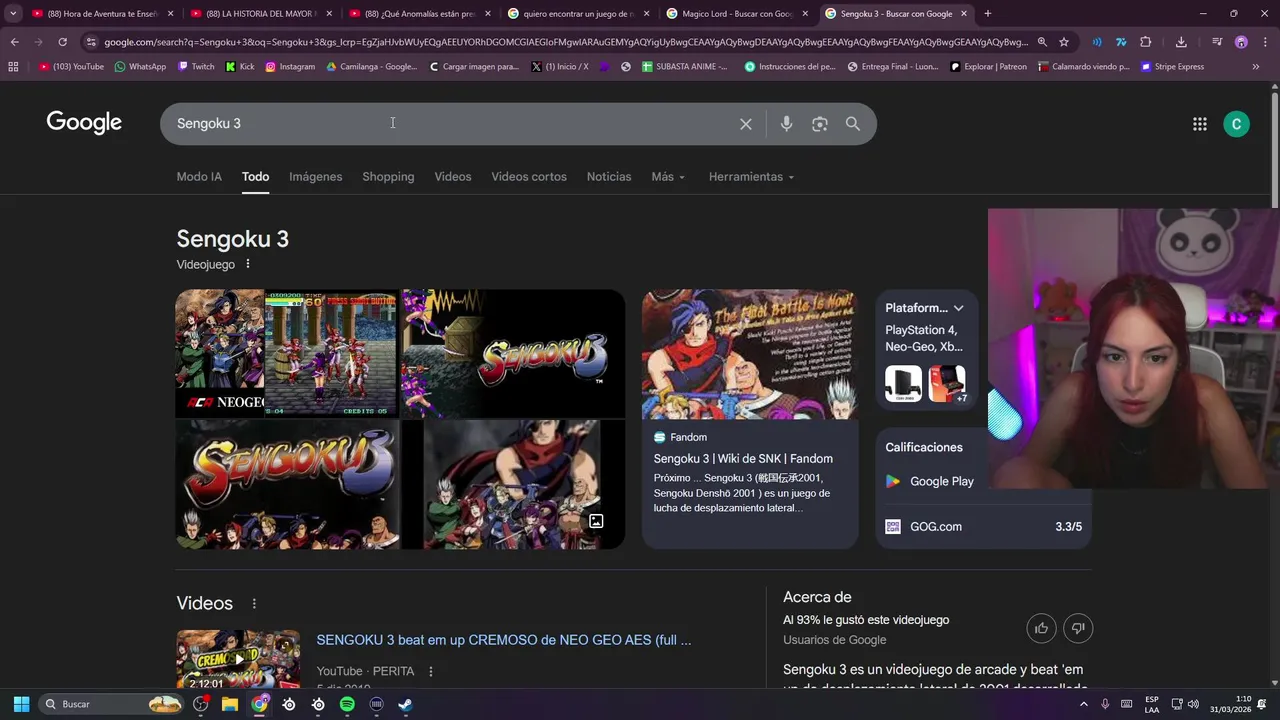Open the Instagram bookmark
The height and width of the screenshot is (720, 1280).
290,67
